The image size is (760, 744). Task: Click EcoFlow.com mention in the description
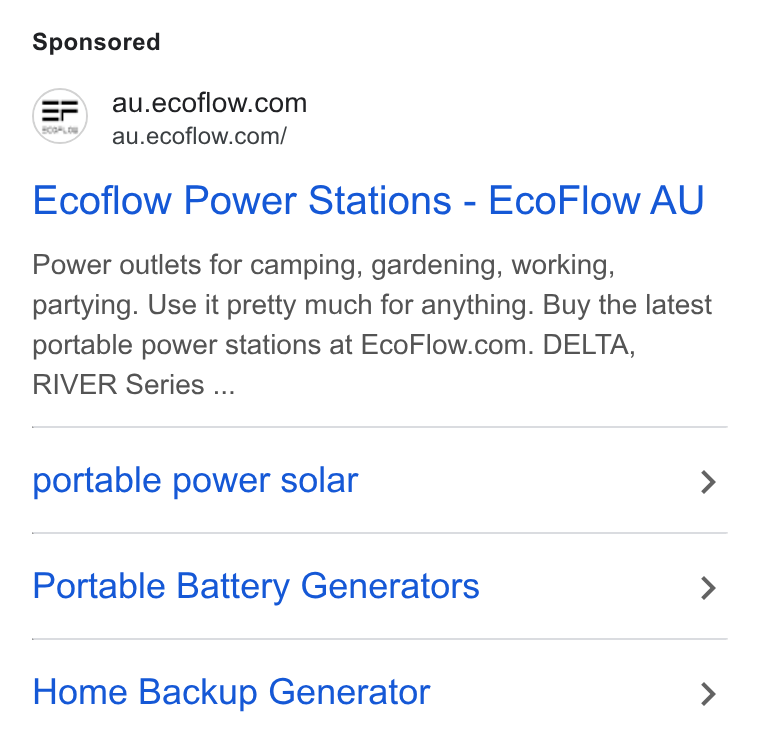tap(447, 345)
